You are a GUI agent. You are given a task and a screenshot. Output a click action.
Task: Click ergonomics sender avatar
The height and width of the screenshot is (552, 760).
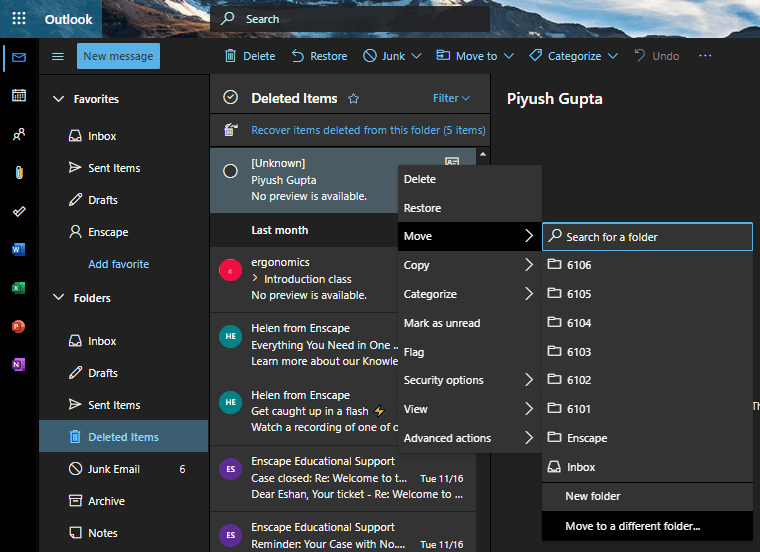pyautogui.click(x=230, y=270)
